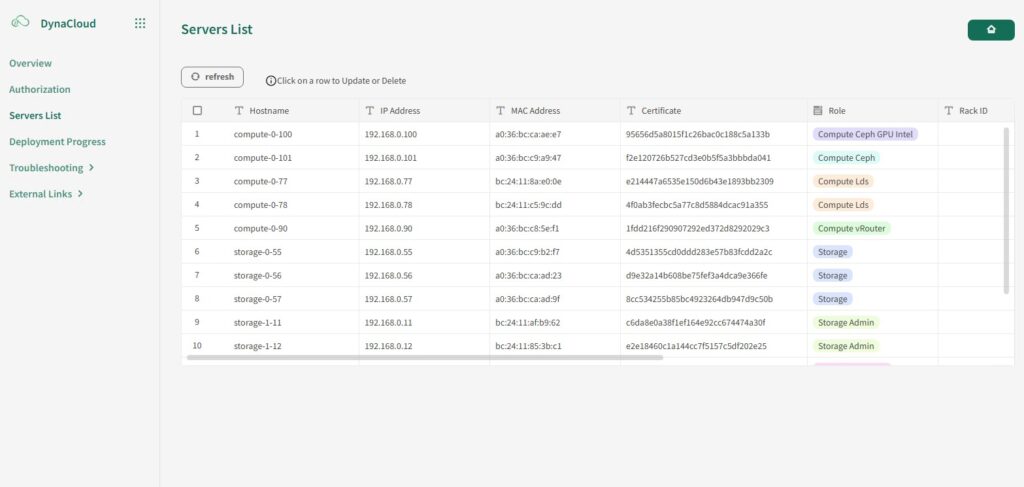Expand the Troubleshooting sidebar menu
The height and width of the screenshot is (487, 1024).
pyautogui.click(x=51, y=168)
